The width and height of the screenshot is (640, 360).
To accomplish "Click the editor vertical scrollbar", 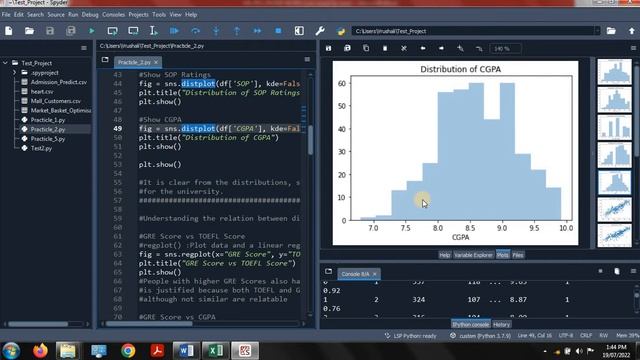I will [x=310, y=140].
